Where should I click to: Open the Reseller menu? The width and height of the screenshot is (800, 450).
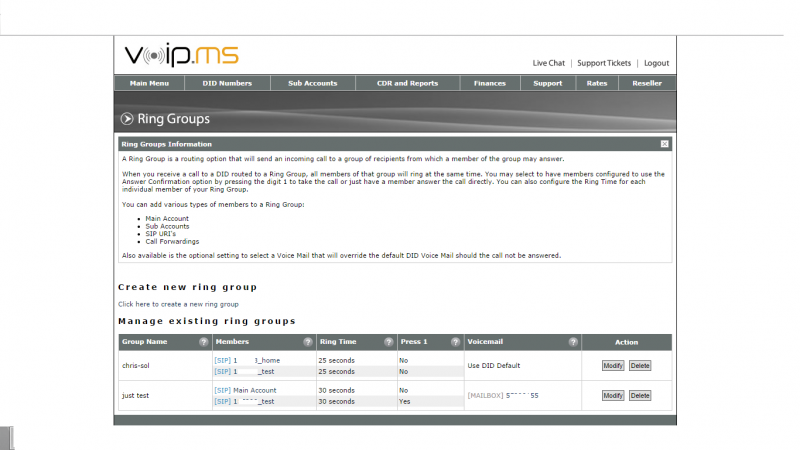point(647,83)
